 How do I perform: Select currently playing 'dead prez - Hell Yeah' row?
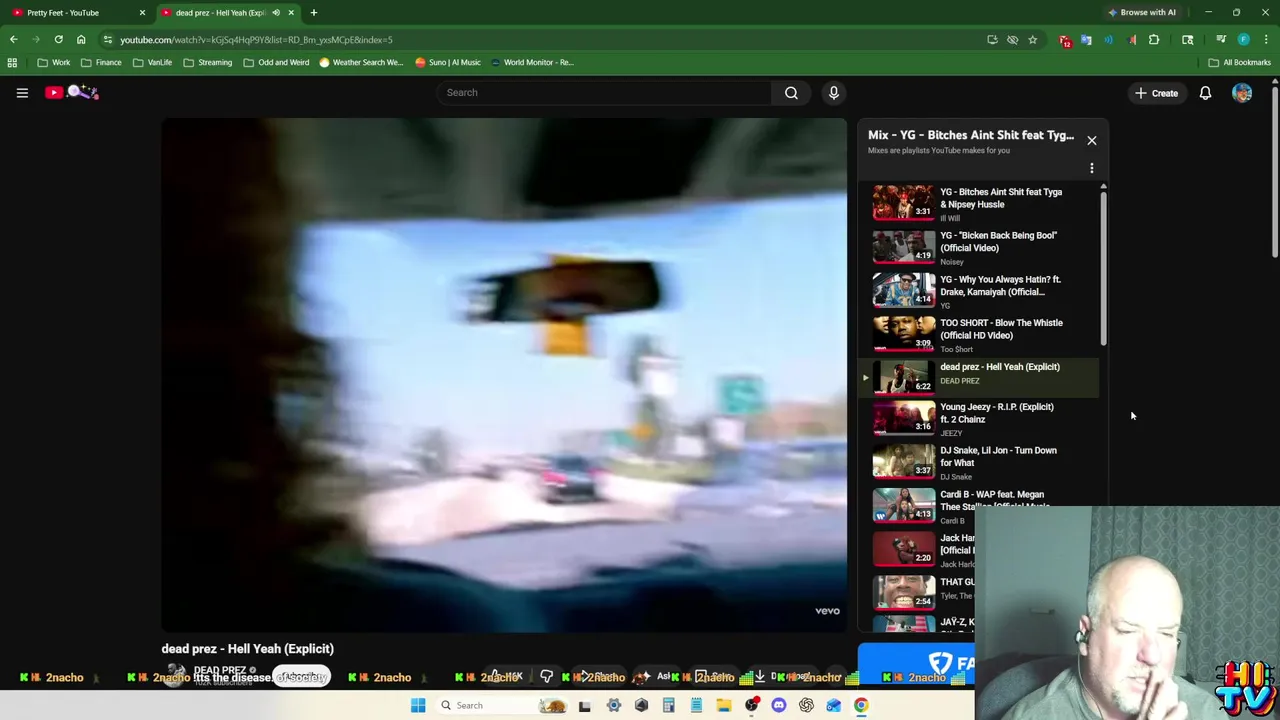978,377
